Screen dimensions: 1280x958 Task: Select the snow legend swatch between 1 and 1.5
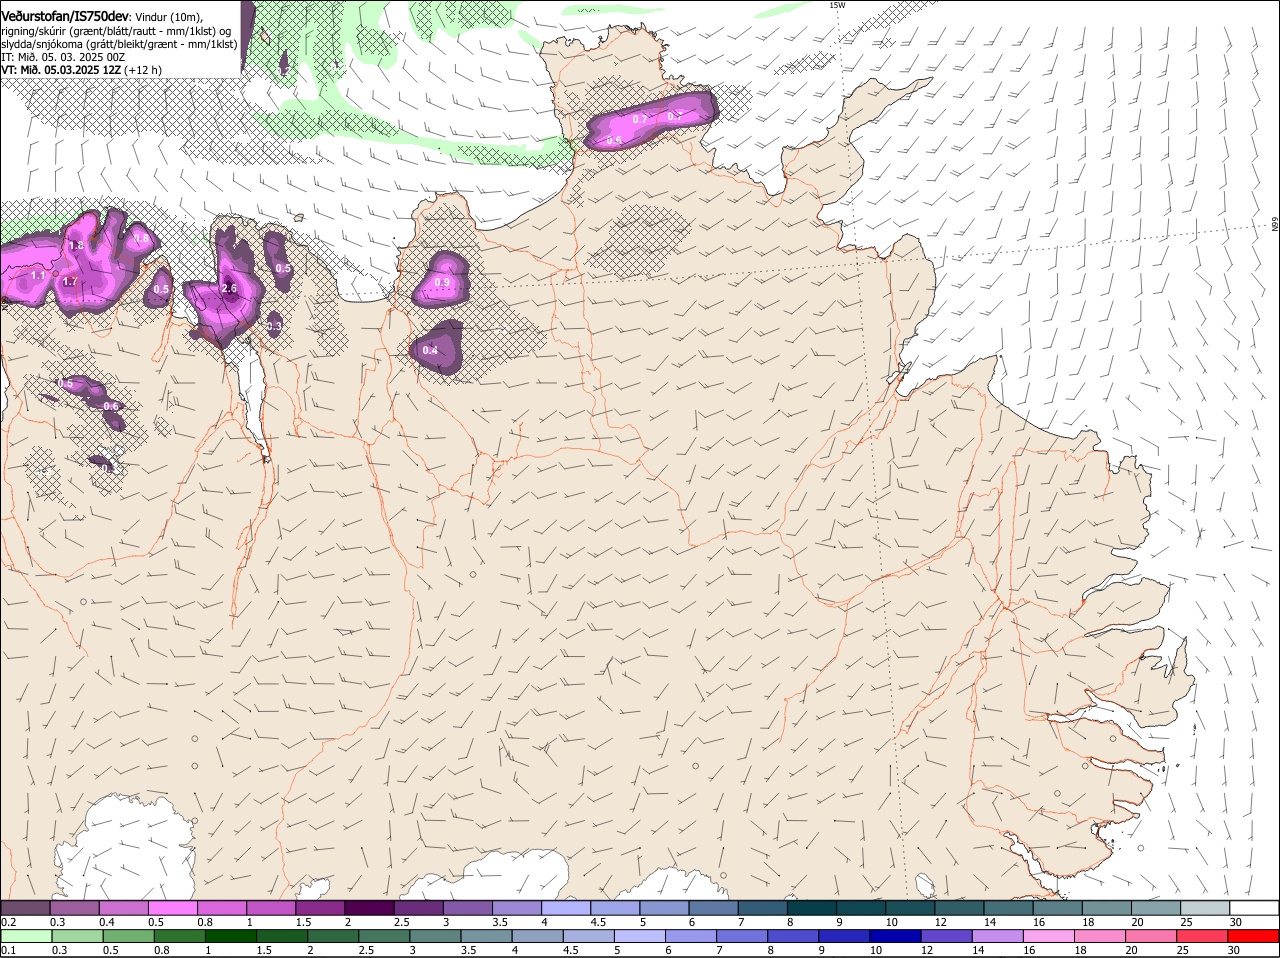271,907
